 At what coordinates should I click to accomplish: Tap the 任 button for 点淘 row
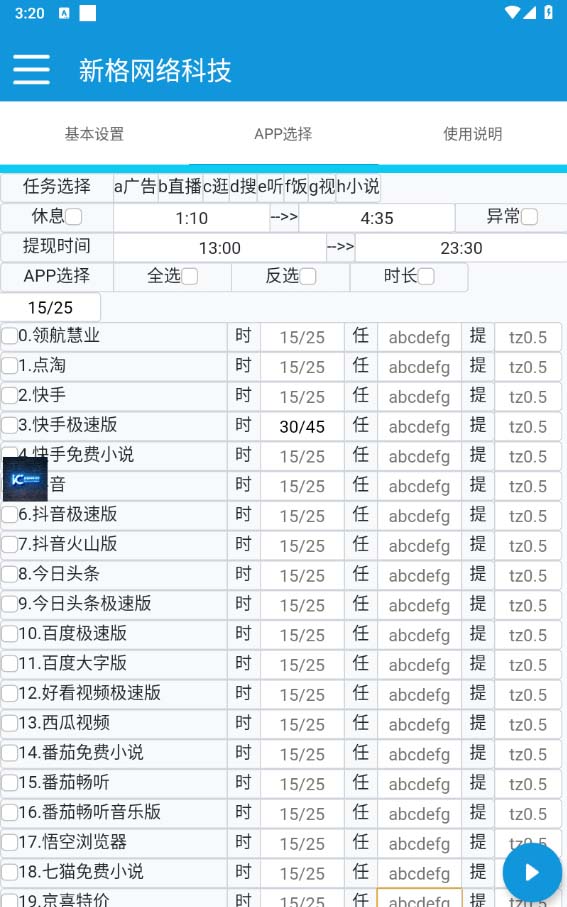tap(361, 366)
